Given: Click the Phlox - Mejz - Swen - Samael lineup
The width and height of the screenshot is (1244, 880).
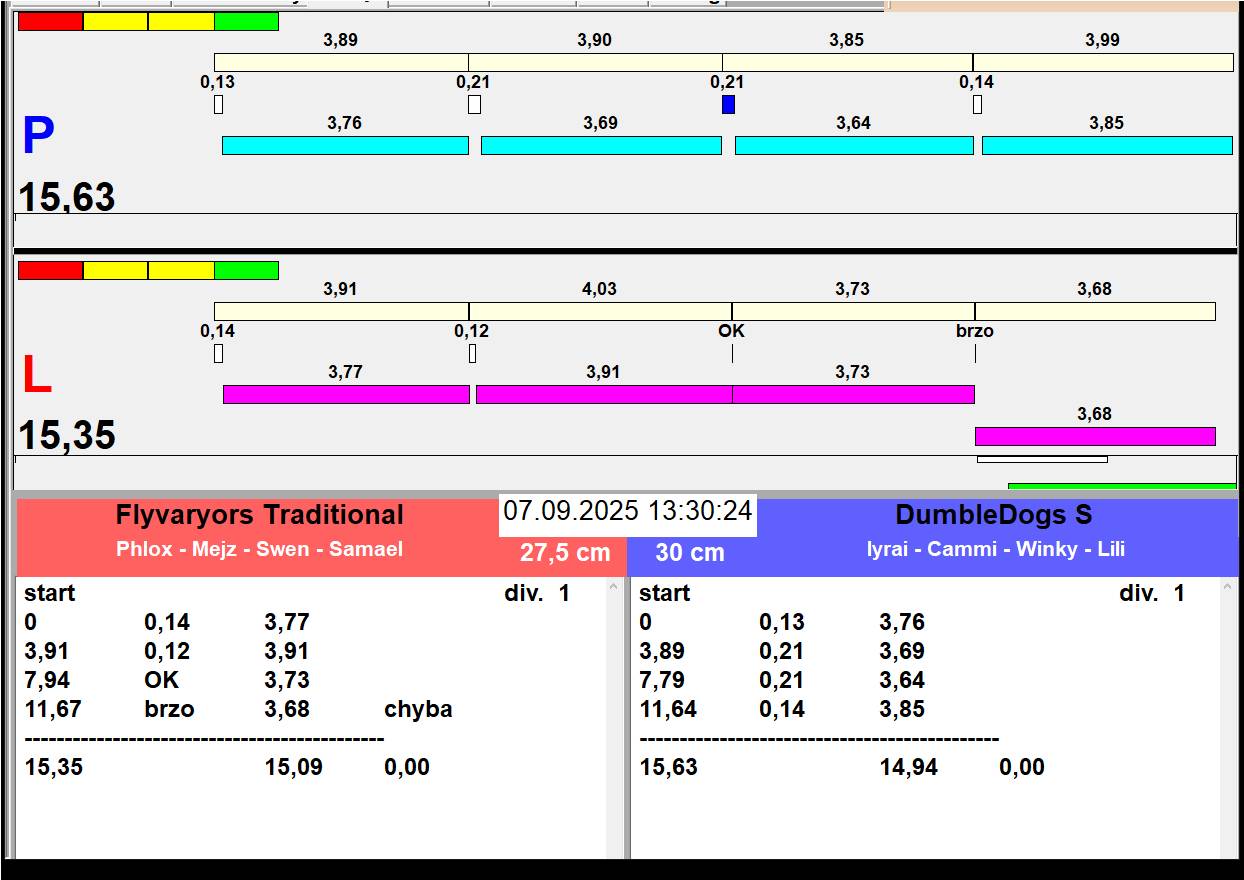Looking at the screenshot, I should (260, 548).
